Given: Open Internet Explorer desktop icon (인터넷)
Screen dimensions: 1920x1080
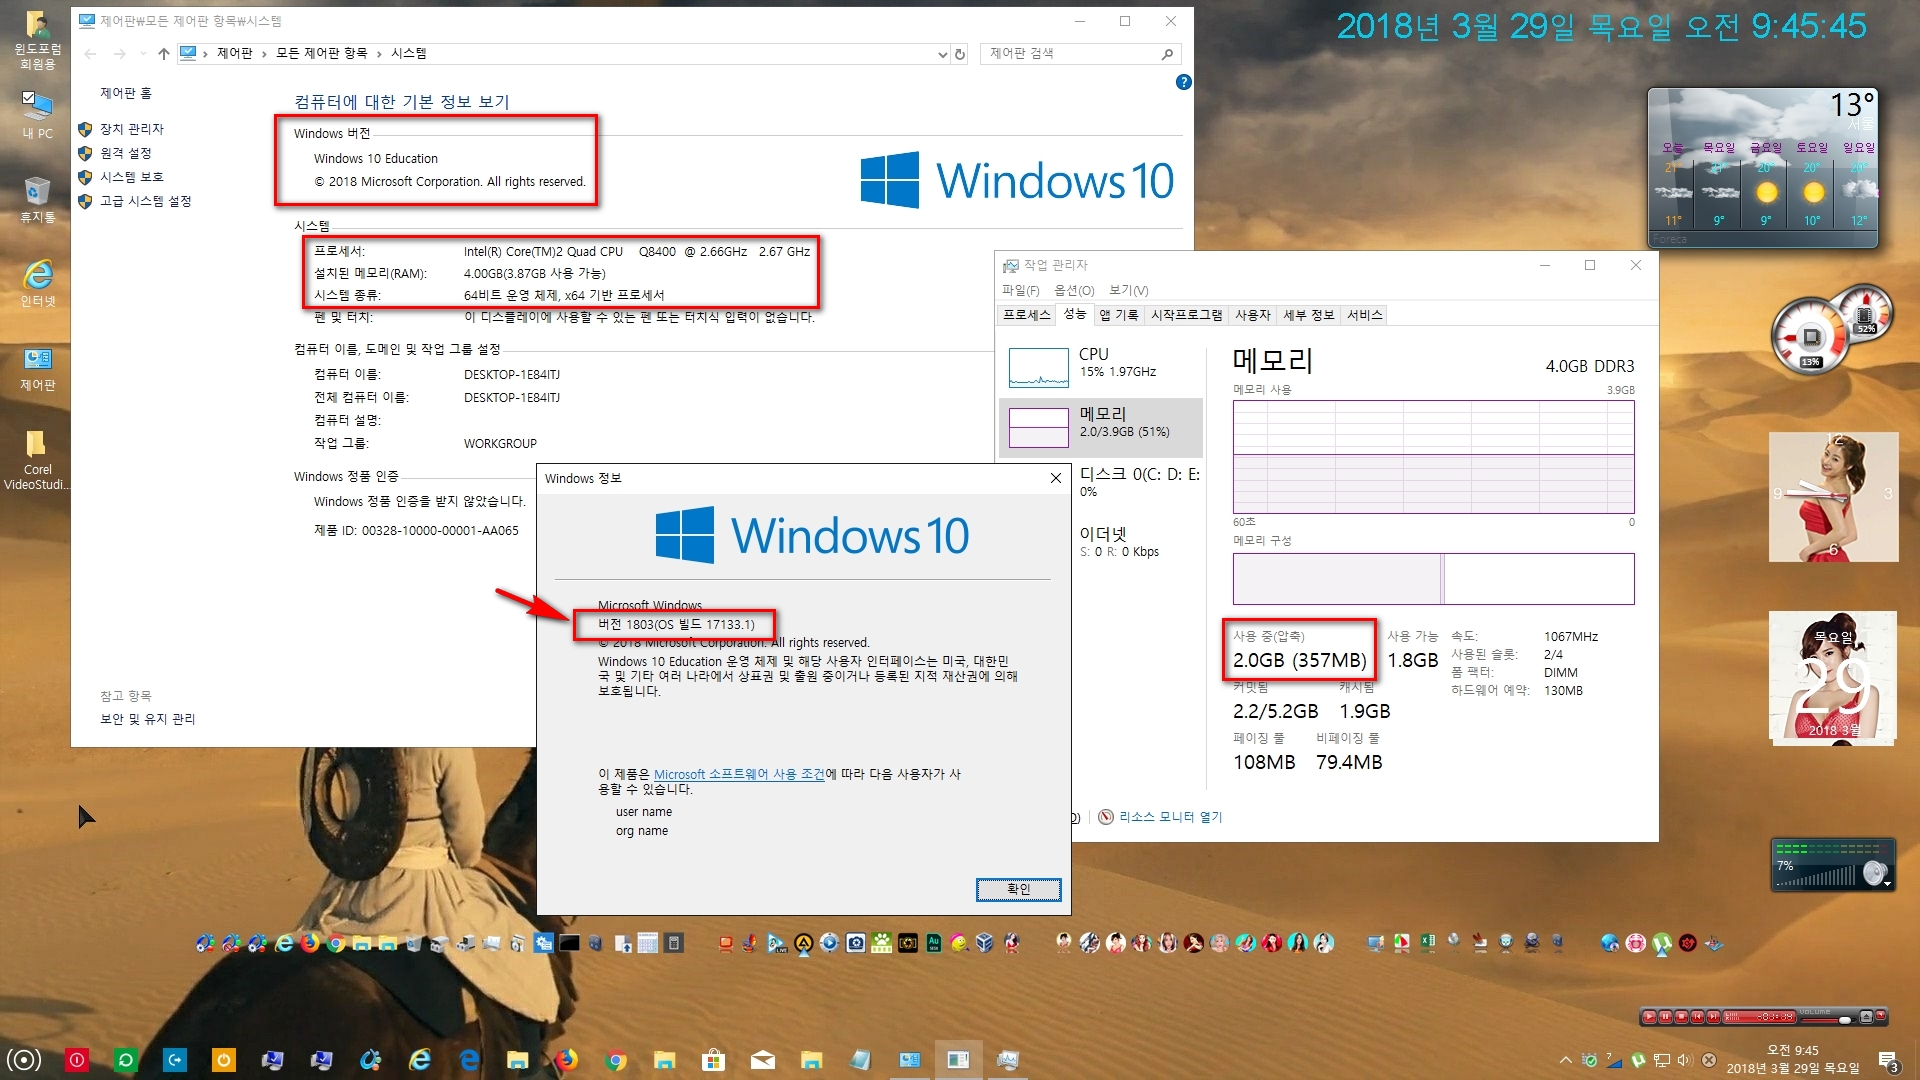Looking at the screenshot, I should (x=37, y=283).
